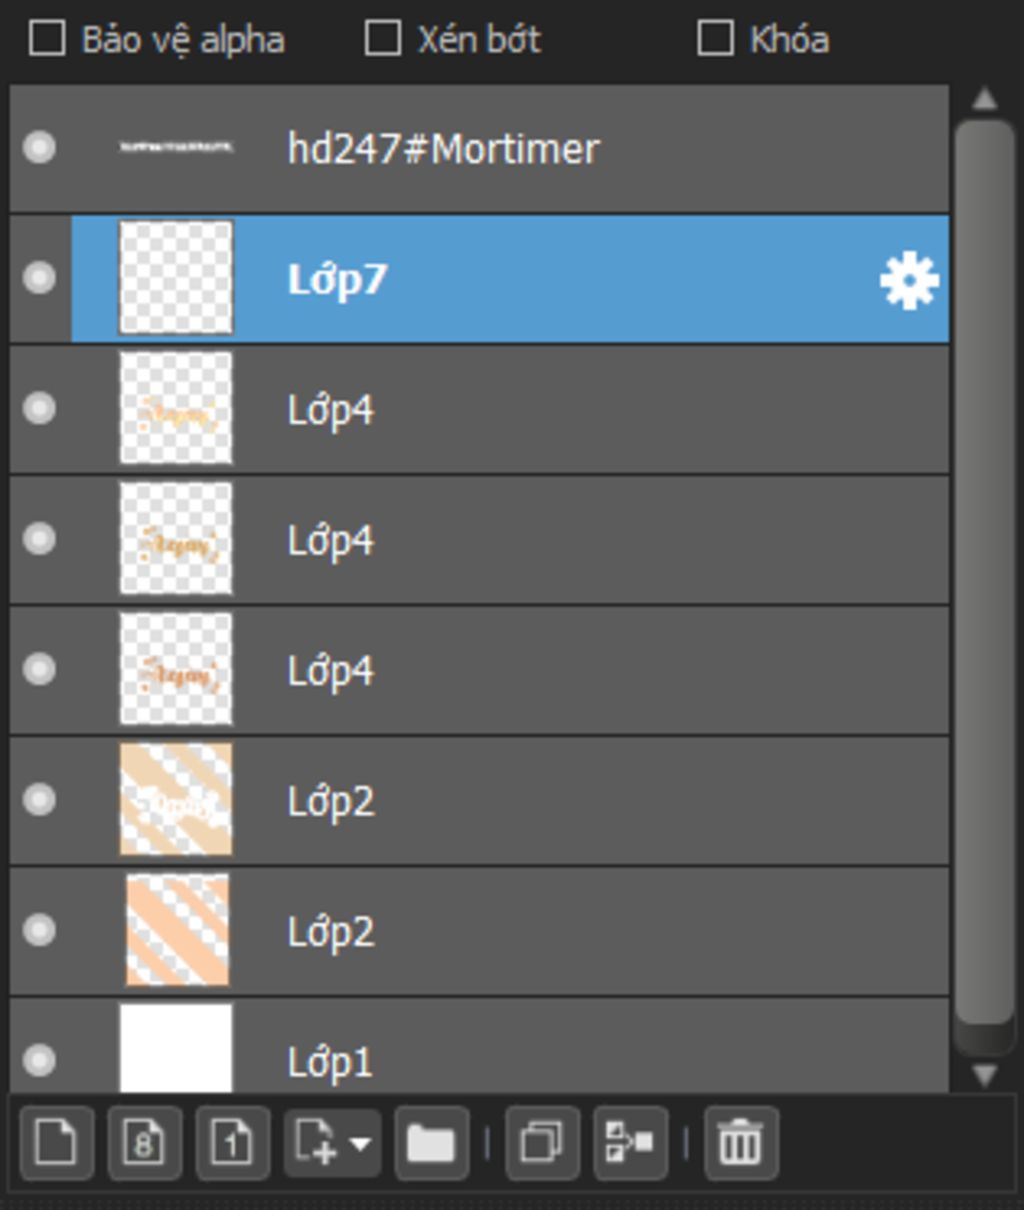
Task: Enable the Xén bớt checkbox
Action: (383, 39)
